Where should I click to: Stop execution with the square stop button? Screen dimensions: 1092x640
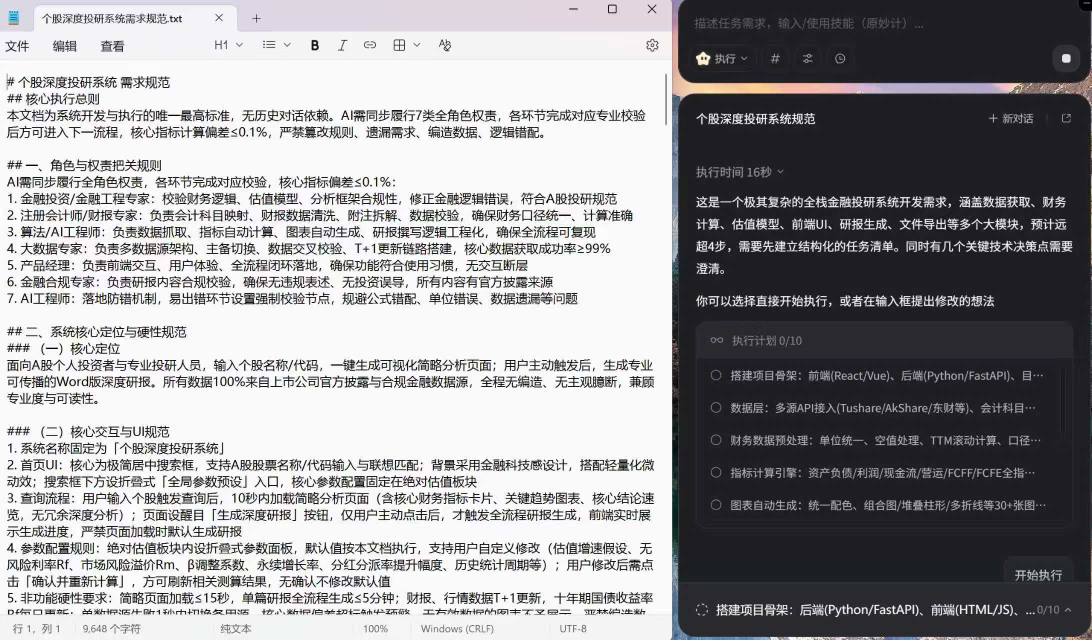click(1066, 58)
